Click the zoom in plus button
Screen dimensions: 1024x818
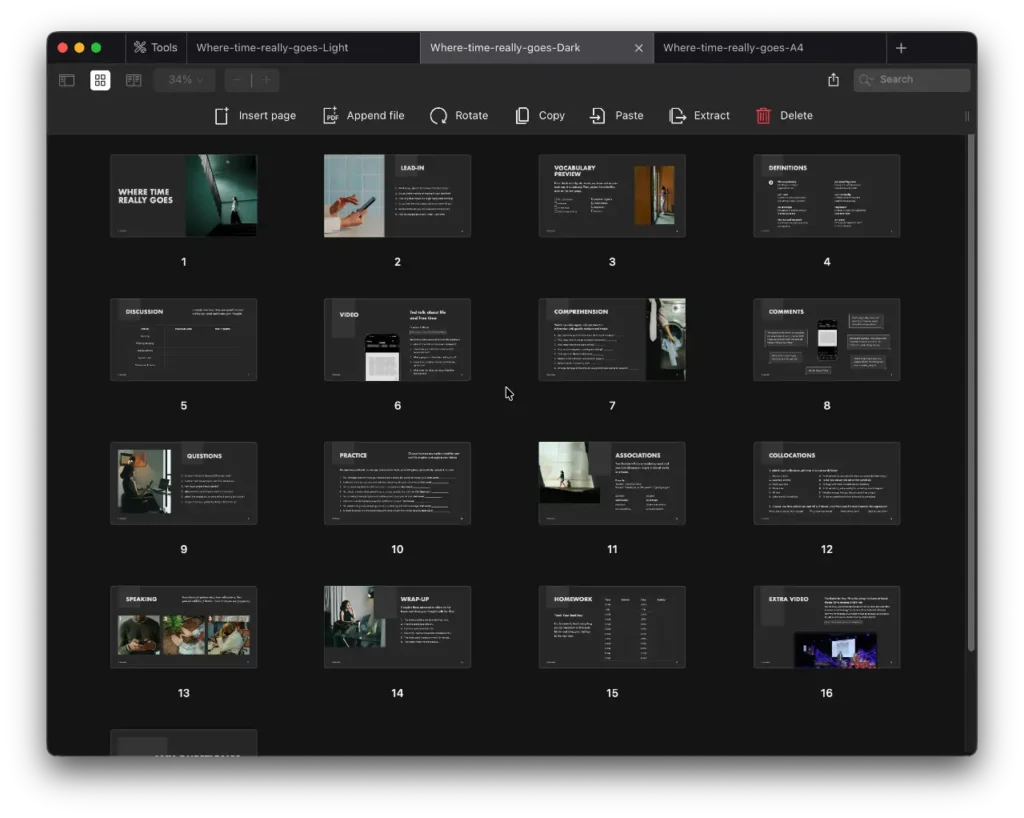point(266,80)
